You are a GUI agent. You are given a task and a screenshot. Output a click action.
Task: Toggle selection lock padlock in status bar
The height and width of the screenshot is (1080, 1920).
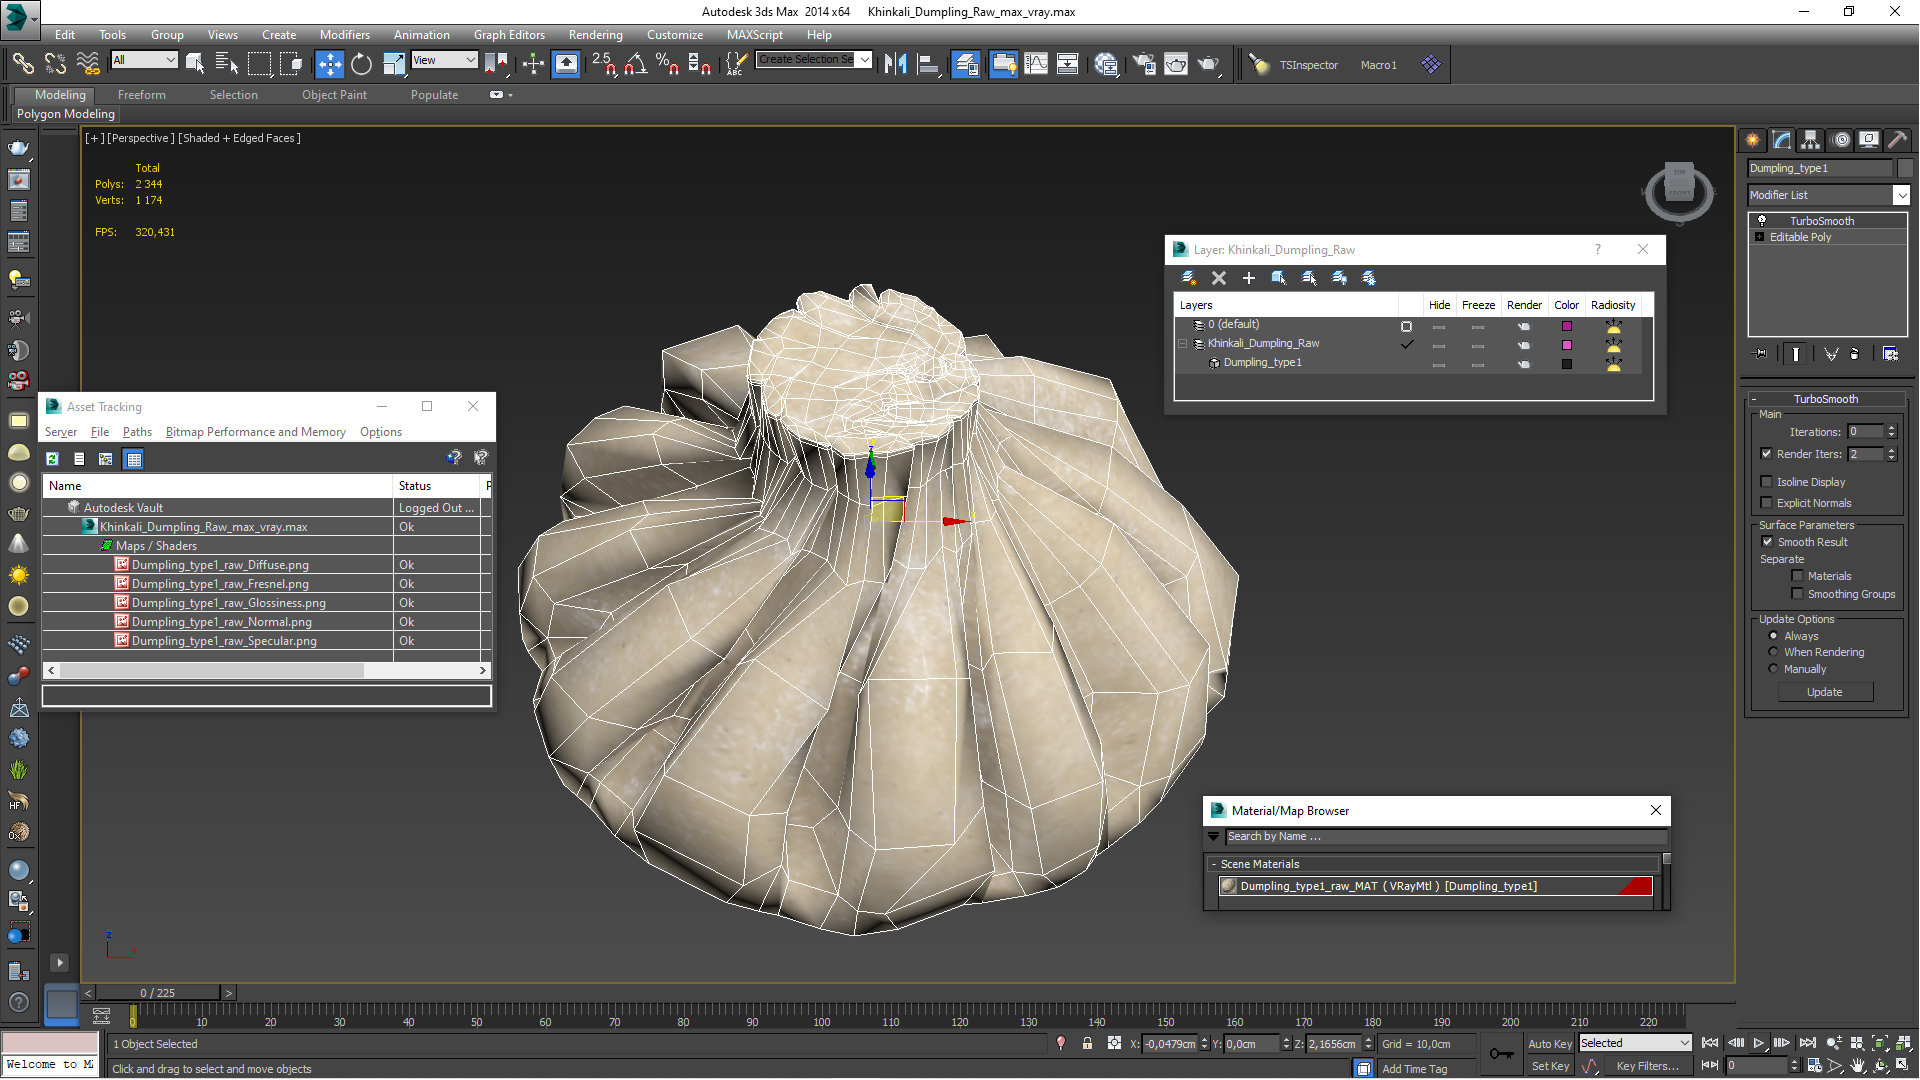click(1087, 1043)
